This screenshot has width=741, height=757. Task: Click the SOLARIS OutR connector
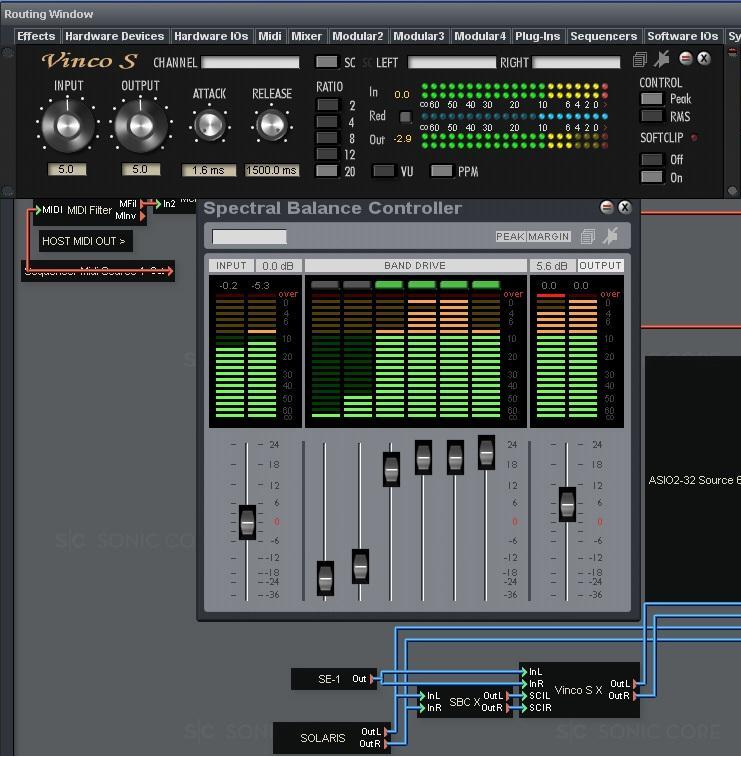tap(387, 744)
